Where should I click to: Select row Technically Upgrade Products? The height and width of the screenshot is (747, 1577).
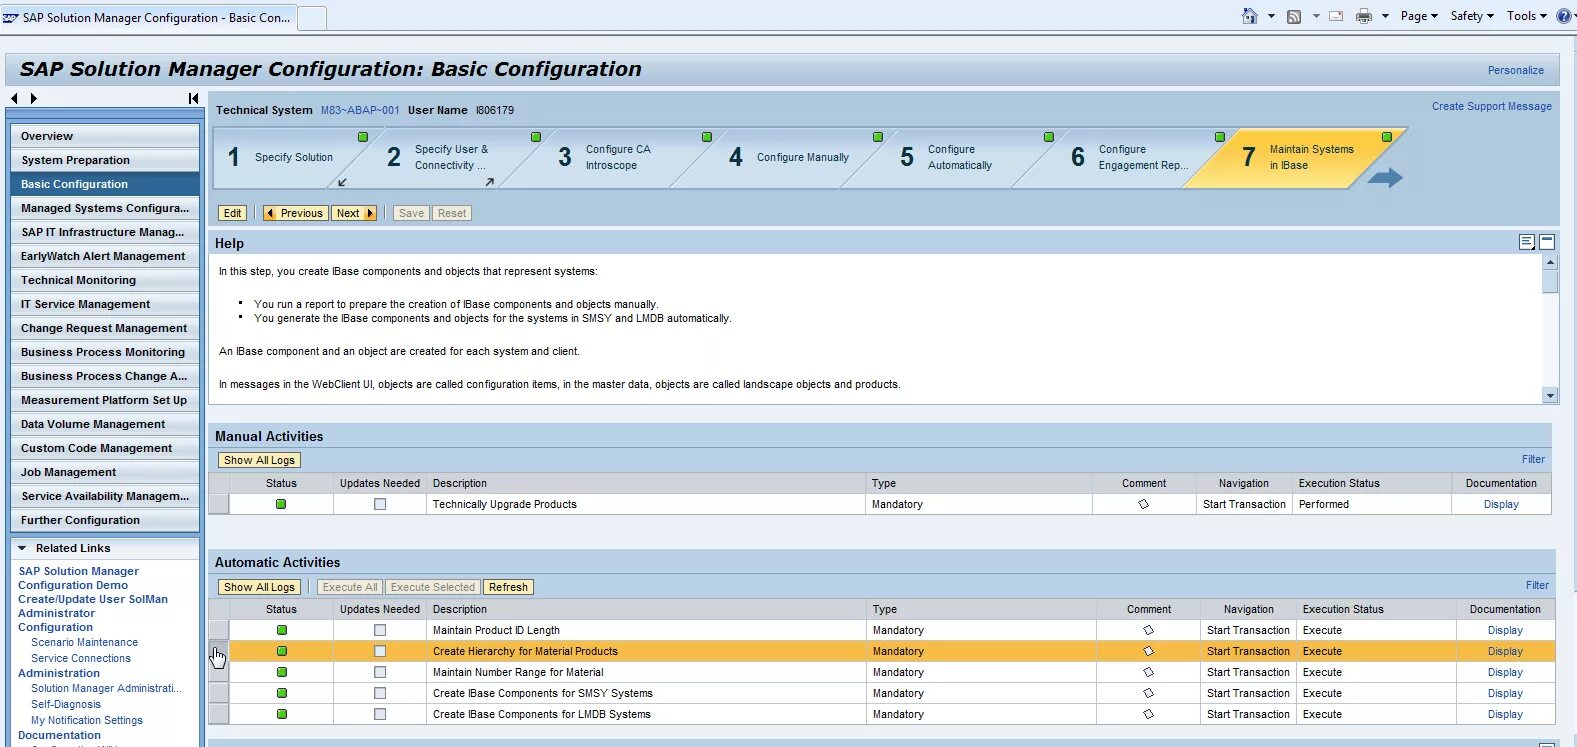tap(219, 504)
